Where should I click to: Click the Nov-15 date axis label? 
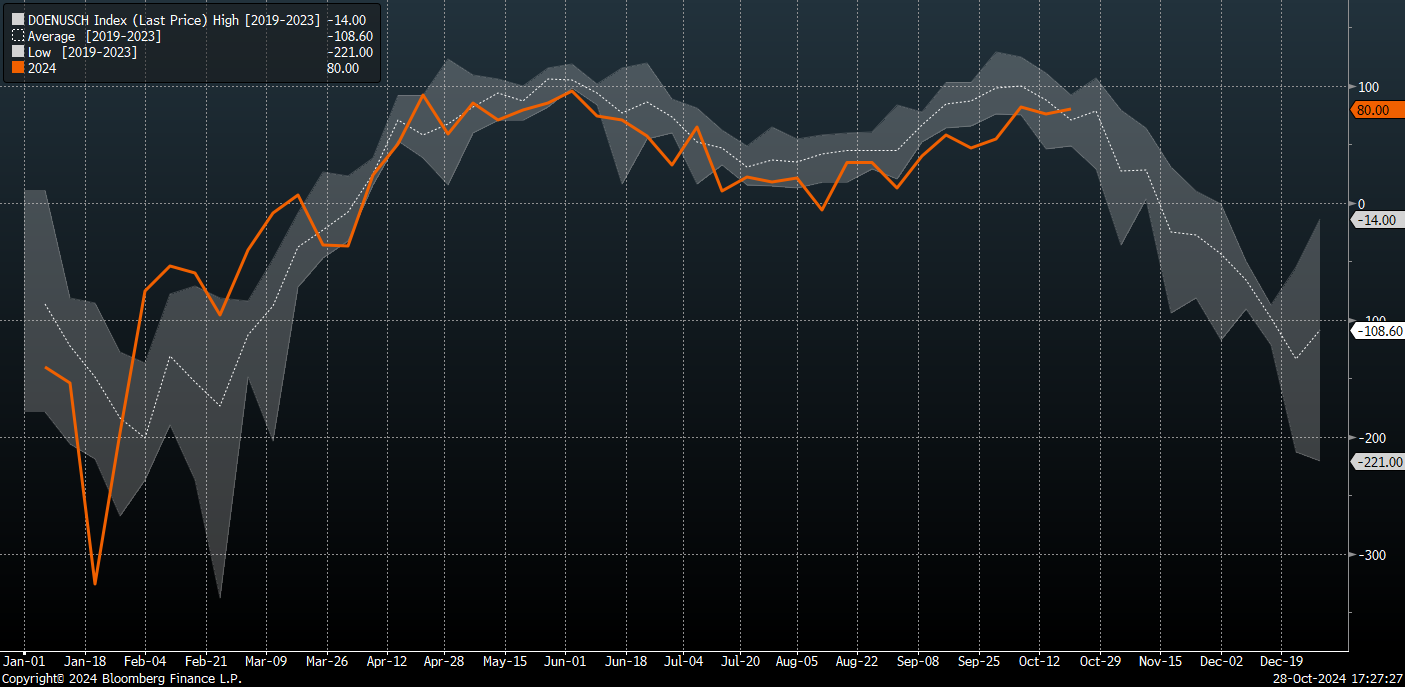[x=1160, y=662]
